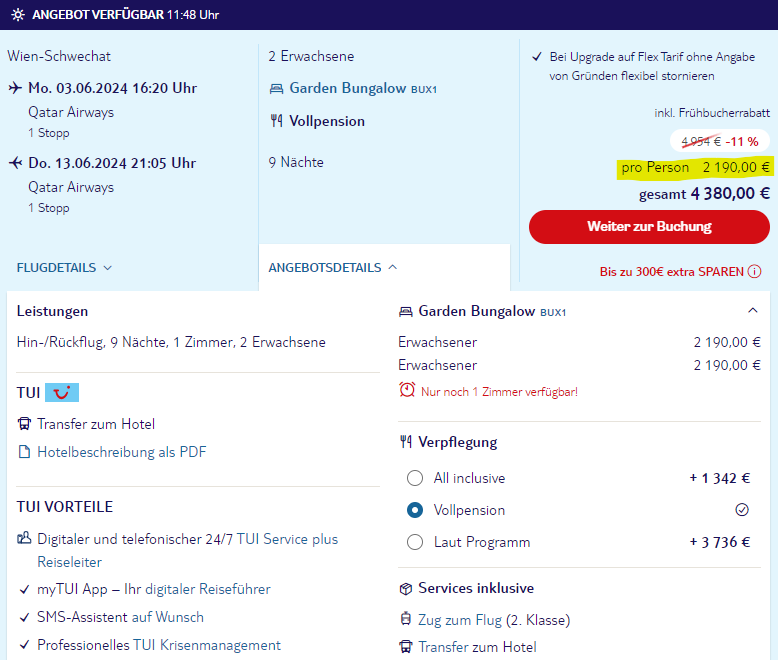This screenshot has width=778, height=660.
Task: Click the TUI smile logo
Action: click(62, 393)
